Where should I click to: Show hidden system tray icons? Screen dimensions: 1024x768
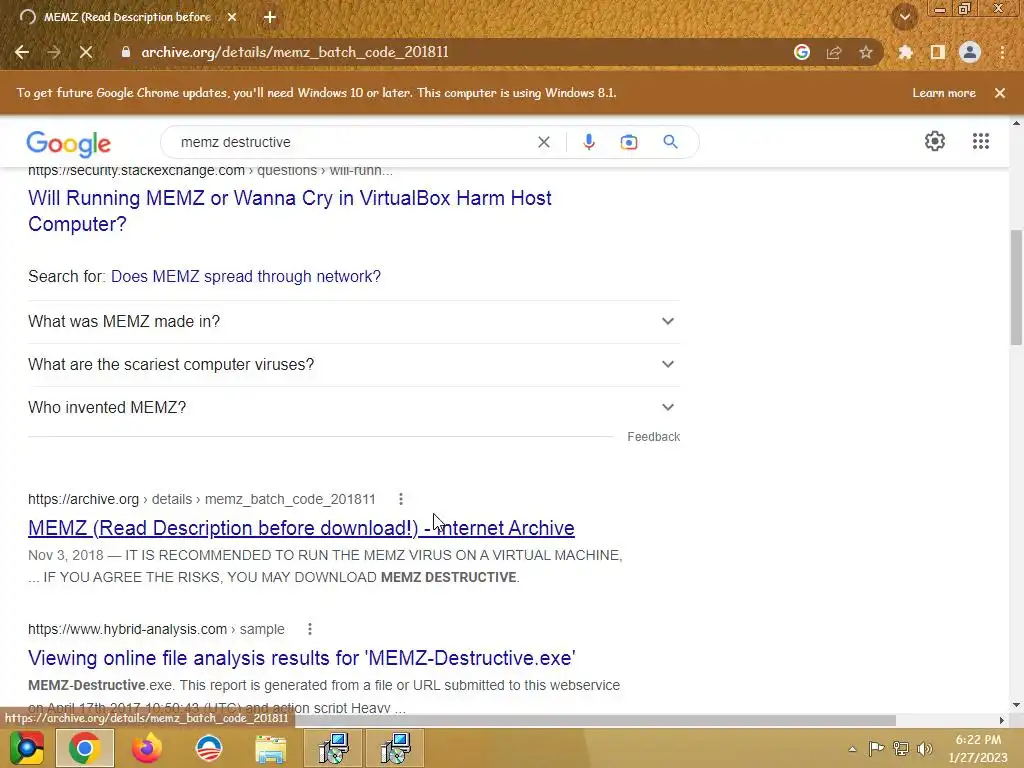coord(852,749)
